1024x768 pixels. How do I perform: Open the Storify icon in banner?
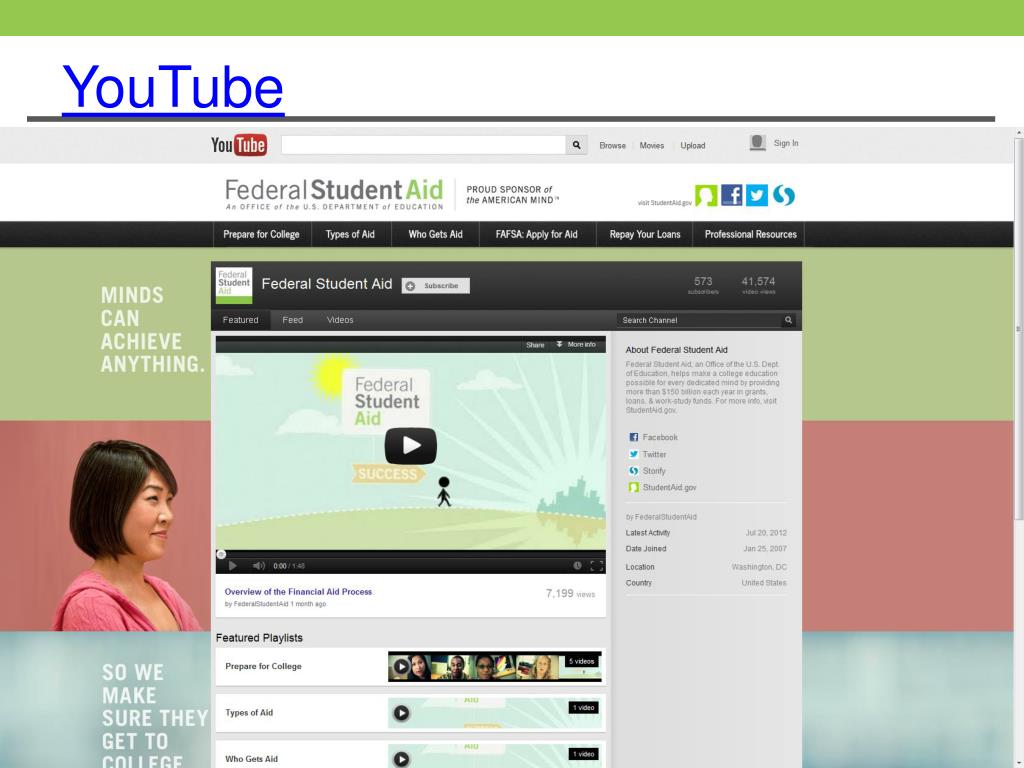(784, 195)
